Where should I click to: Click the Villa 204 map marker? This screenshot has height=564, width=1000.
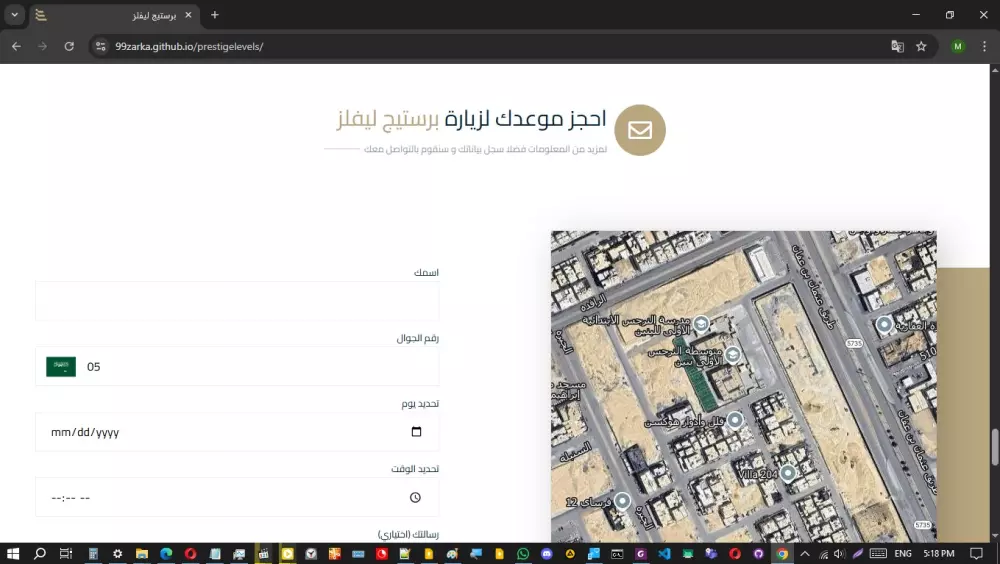pyautogui.click(x=788, y=473)
